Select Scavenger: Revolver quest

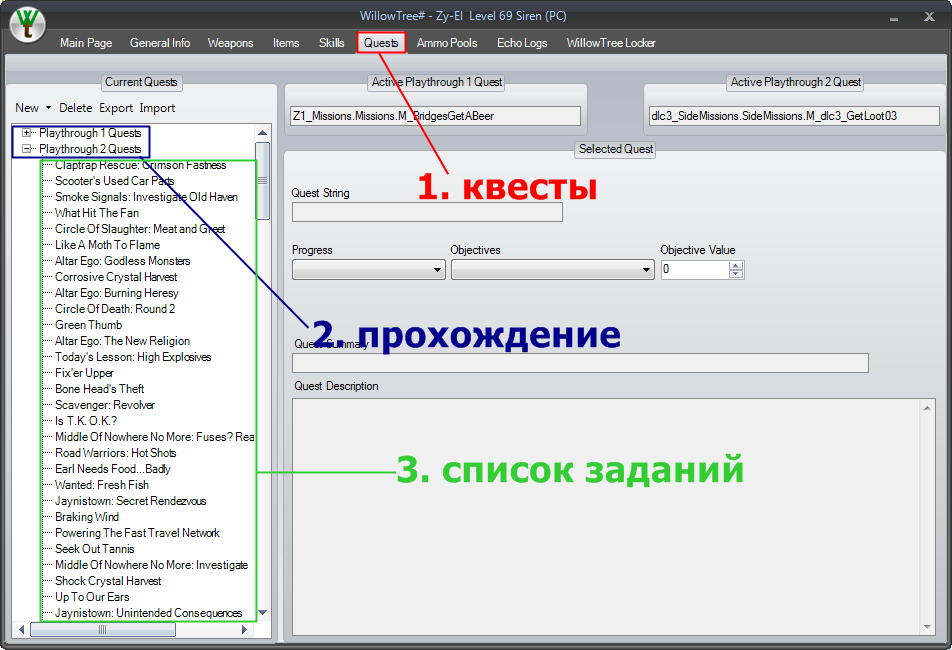click(104, 405)
